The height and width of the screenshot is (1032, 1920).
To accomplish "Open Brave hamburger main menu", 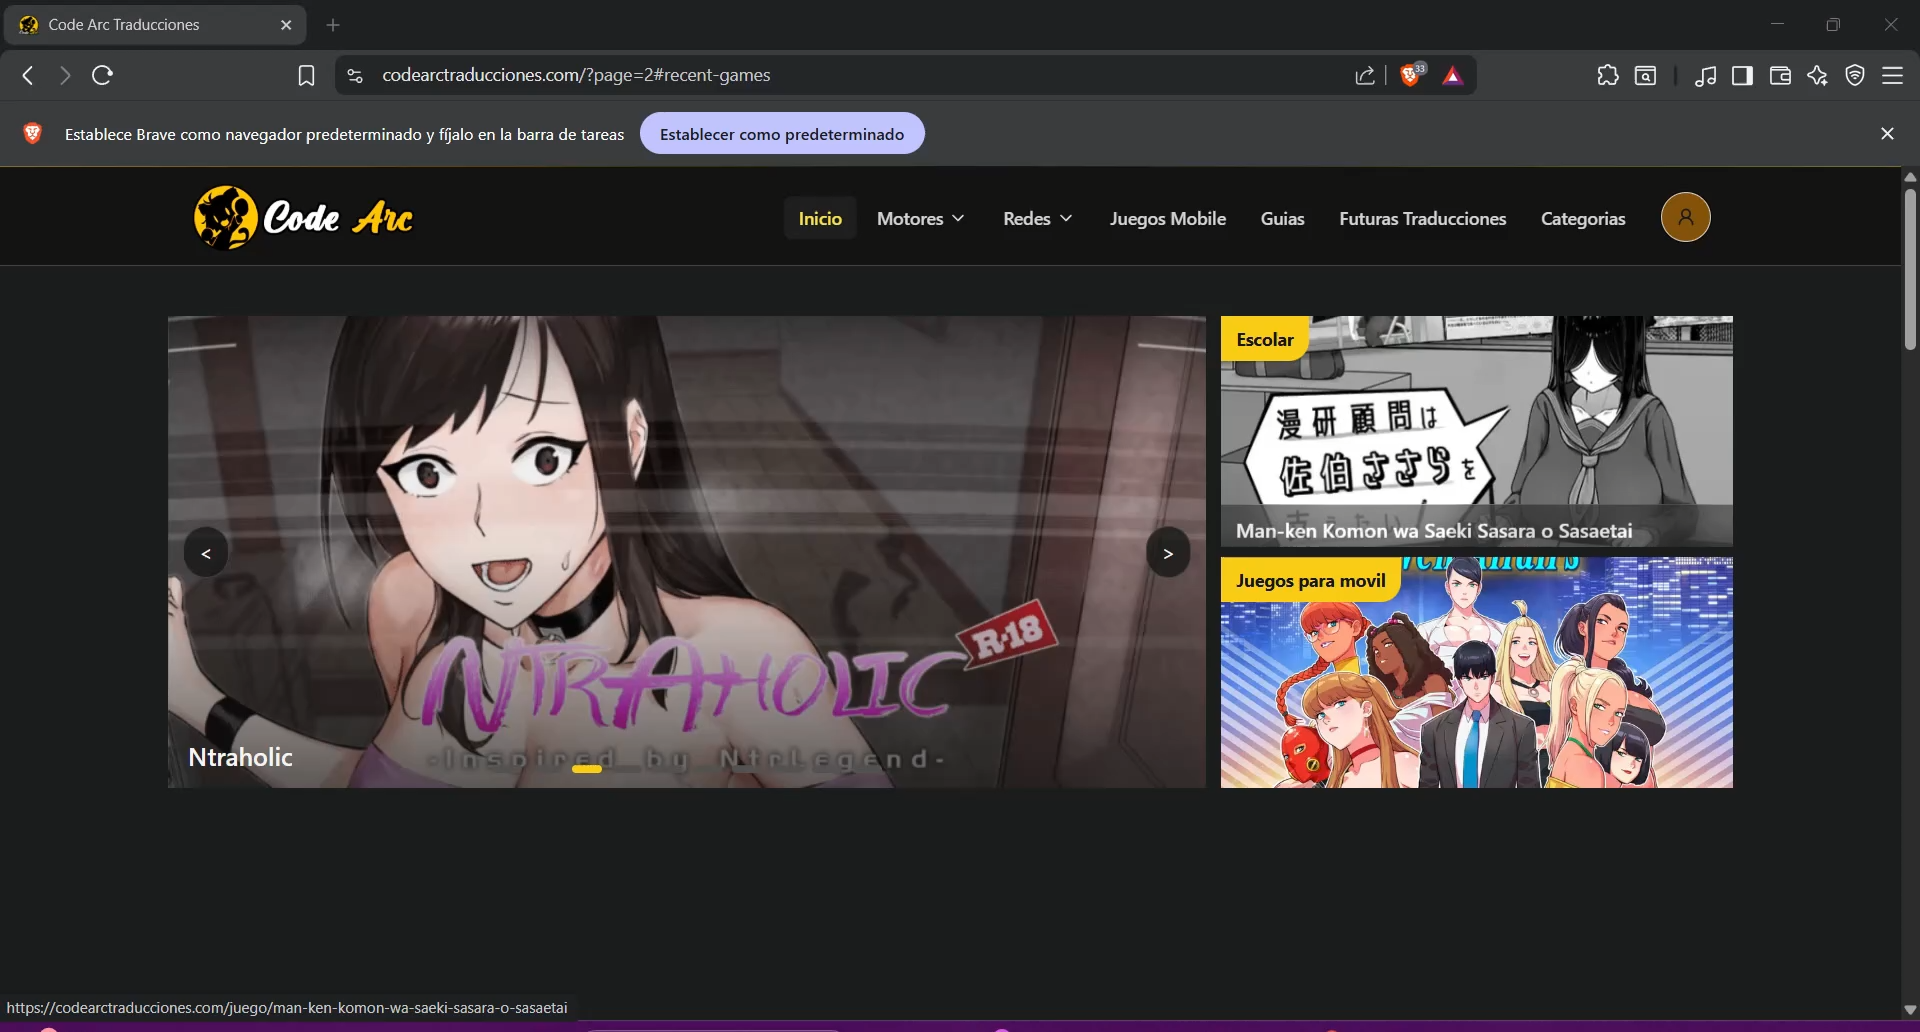I will pos(1892,76).
